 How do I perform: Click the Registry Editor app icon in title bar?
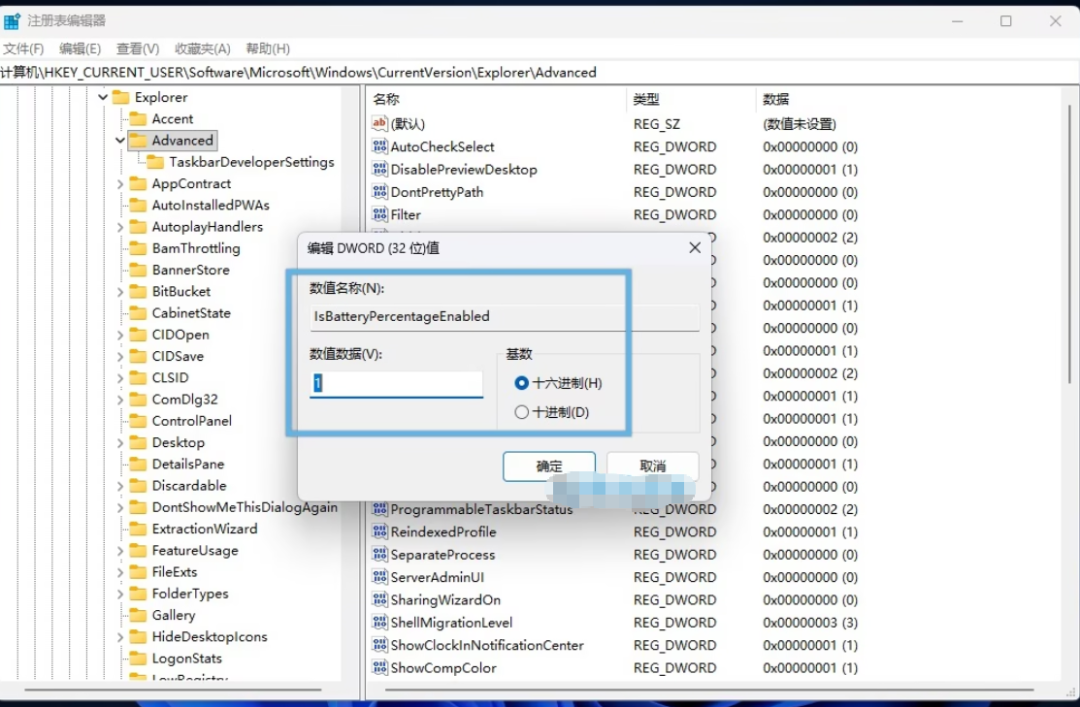(12, 21)
